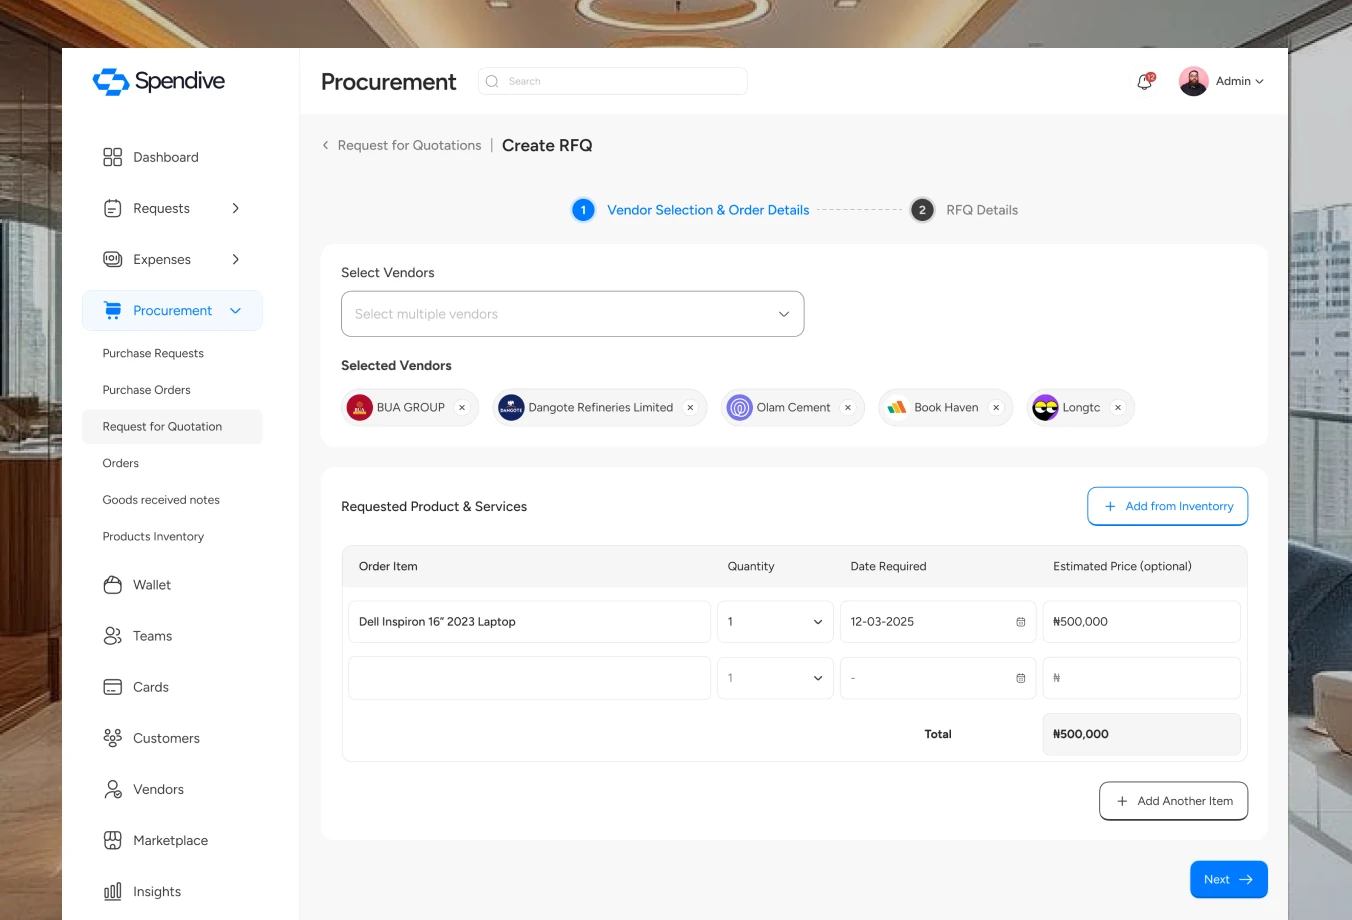The width and height of the screenshot is (1352, 920).
Task: Click the Teams icon
Action: [x=113, y=636]
